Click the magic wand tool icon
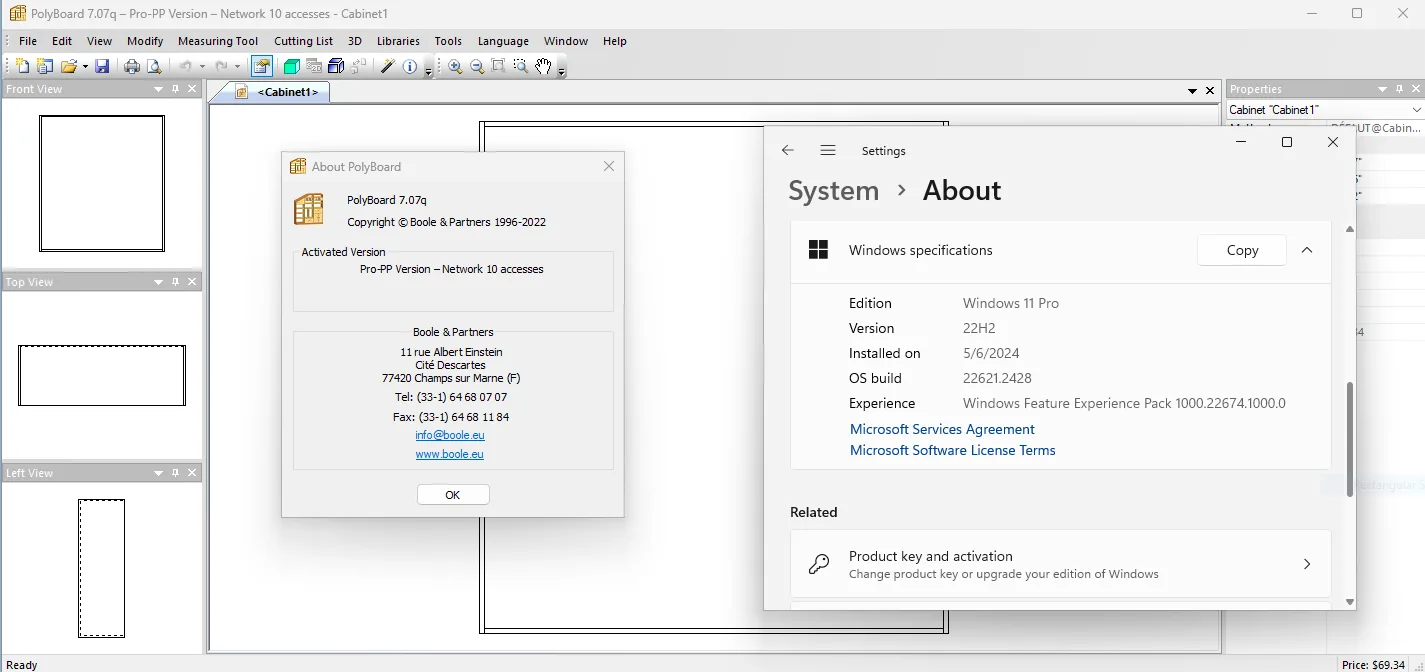 click(388, 66)
